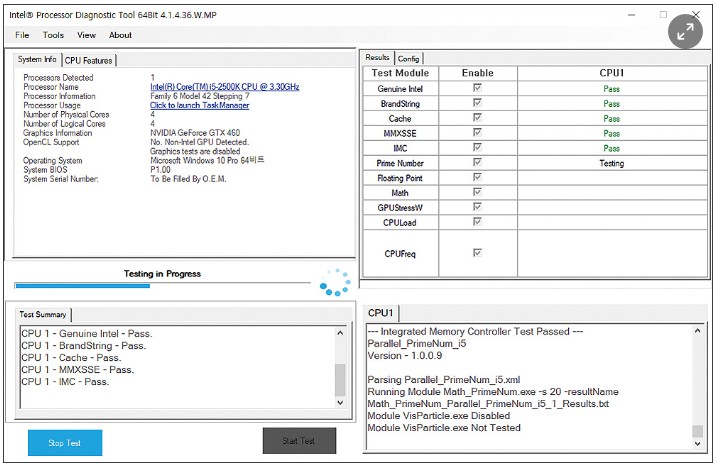Viewport: 717px width, 469px height.
Task: Click the launch TaskManager link
Action: click(199, 105)
